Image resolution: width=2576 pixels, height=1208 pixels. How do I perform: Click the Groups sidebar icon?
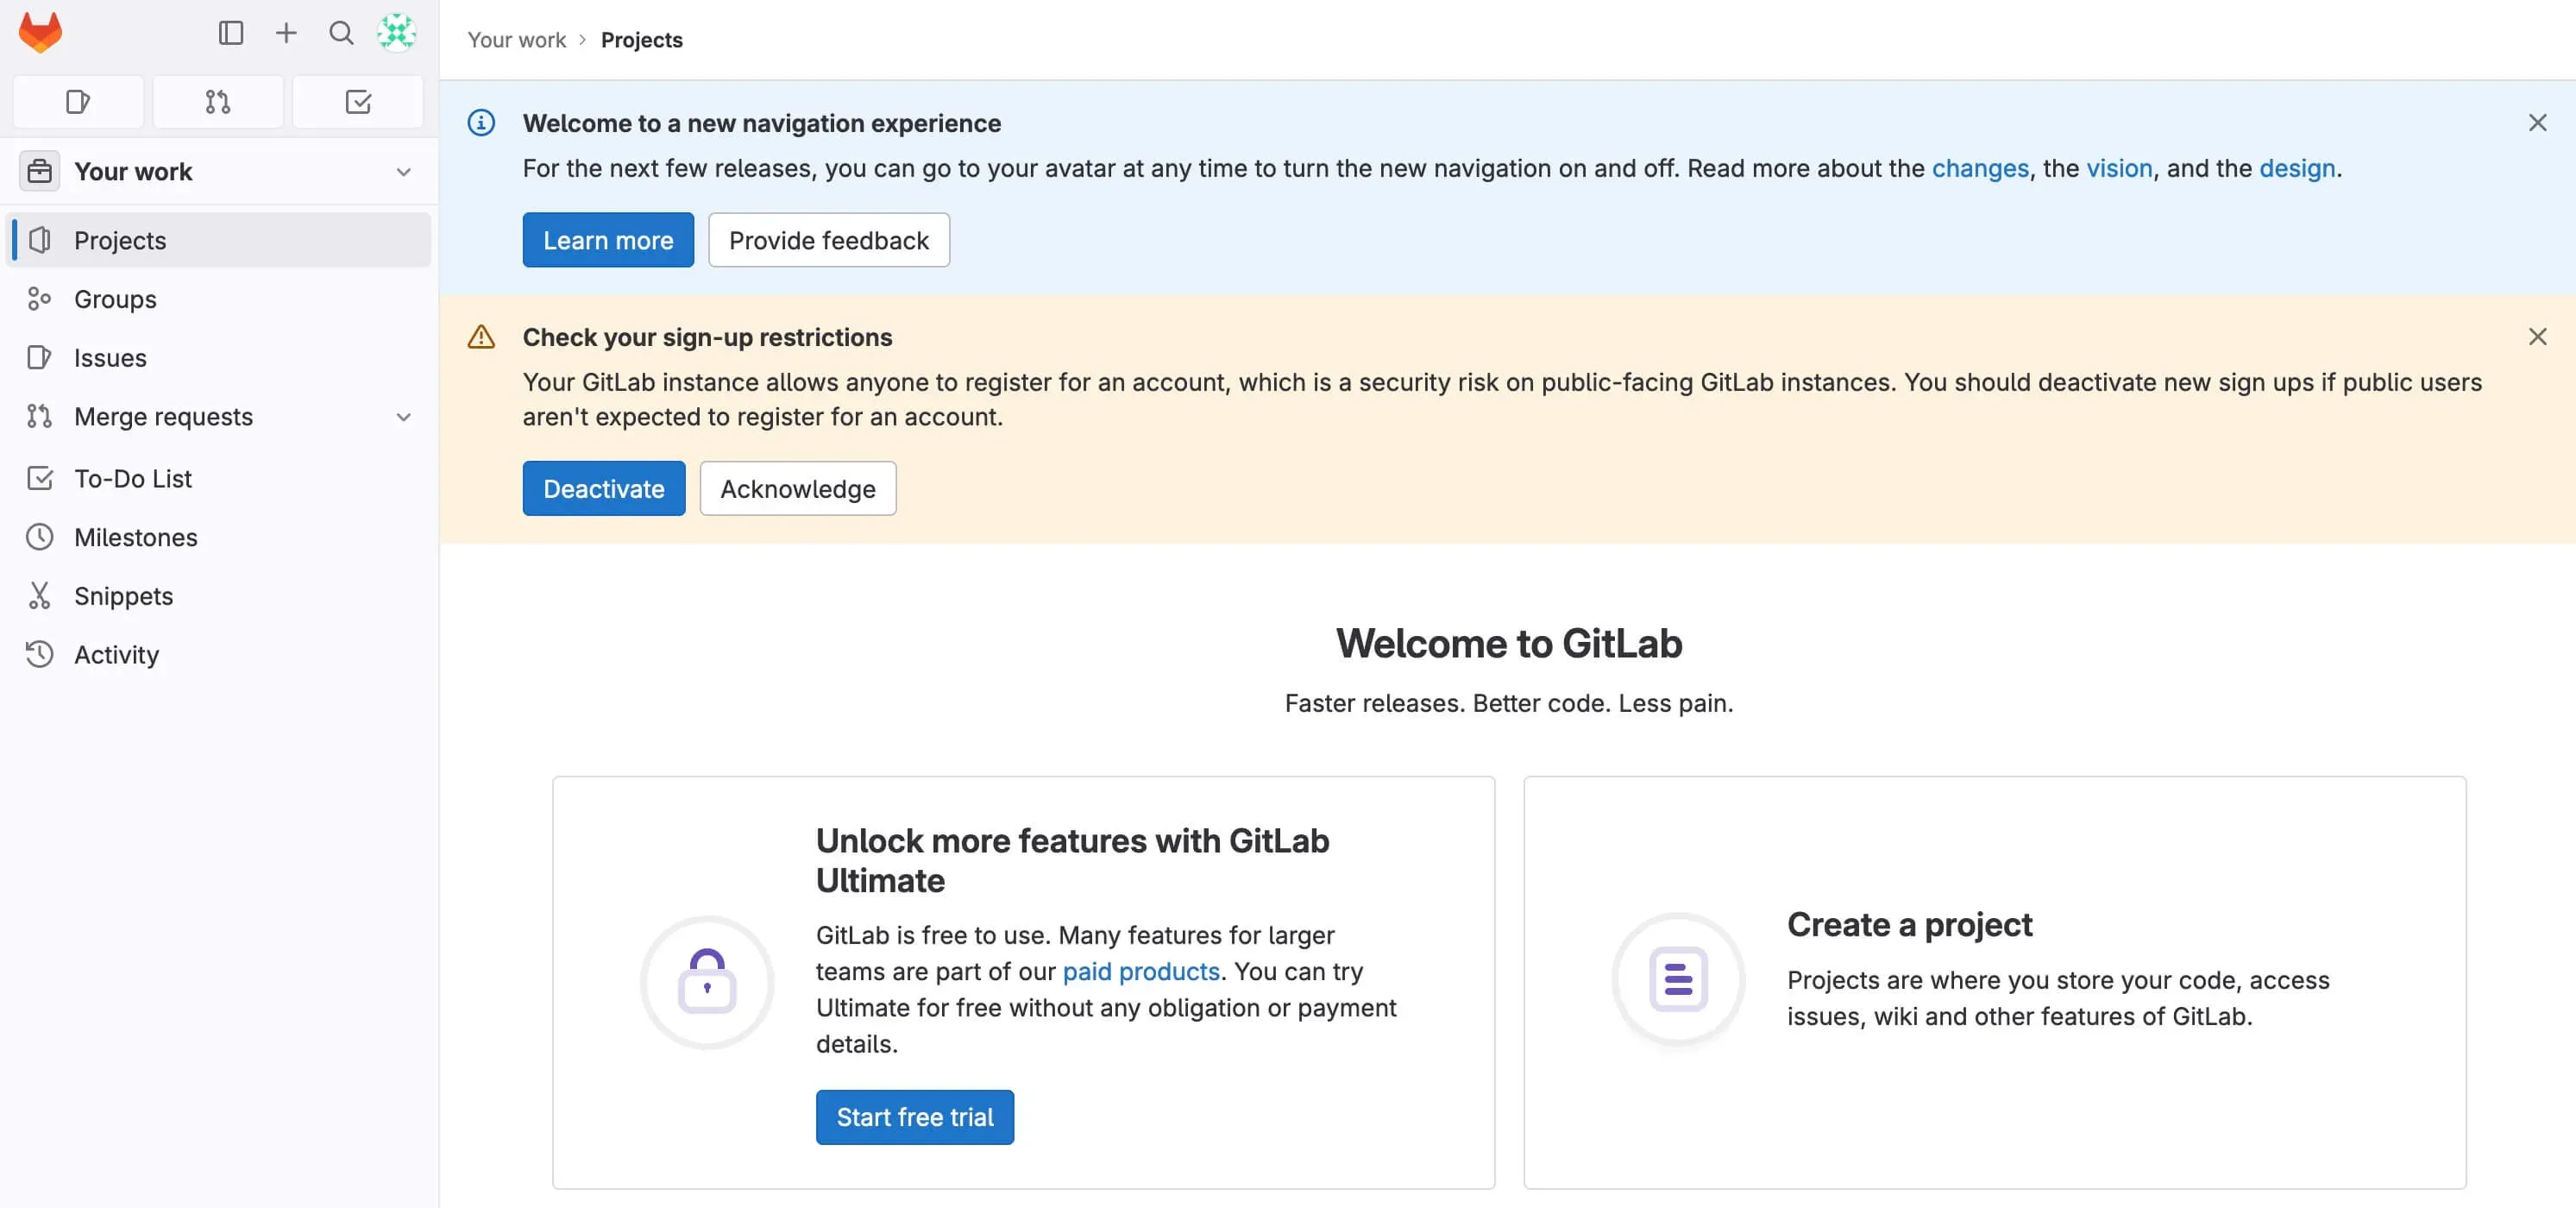point(39,298)
